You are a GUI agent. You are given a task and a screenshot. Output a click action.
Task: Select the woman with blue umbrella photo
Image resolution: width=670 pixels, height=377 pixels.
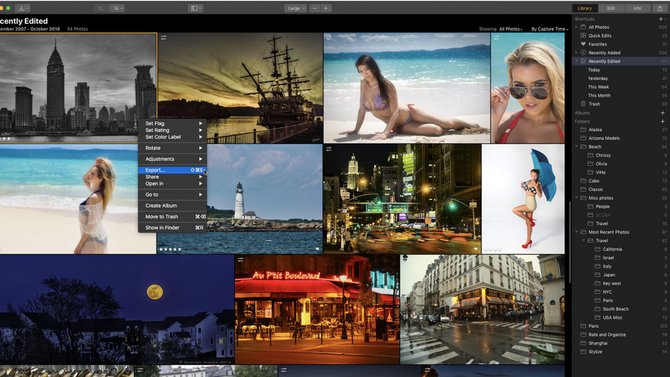[x=523, y=199]
